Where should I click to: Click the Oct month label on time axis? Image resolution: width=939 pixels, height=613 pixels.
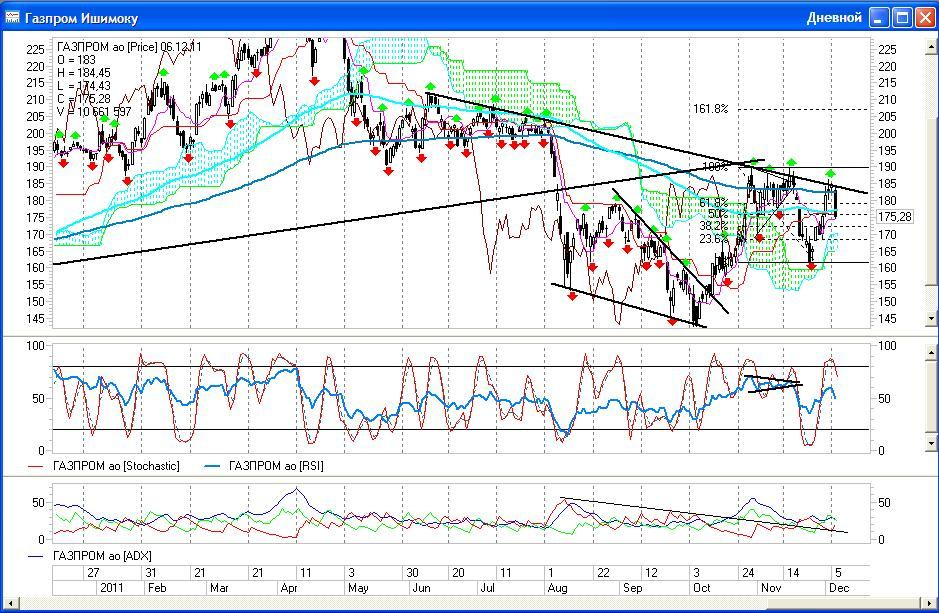click(701, 588)
